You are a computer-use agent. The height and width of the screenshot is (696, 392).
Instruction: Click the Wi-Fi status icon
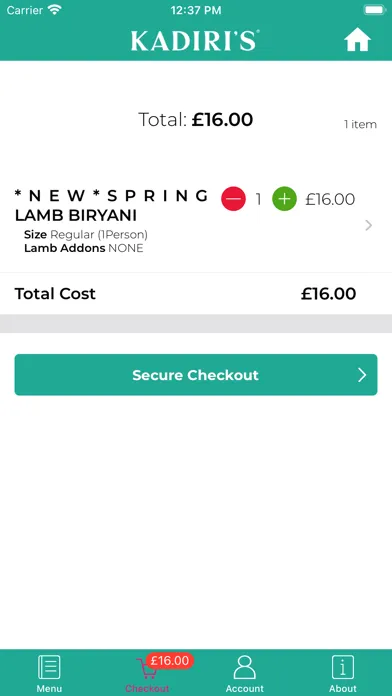[55, 10]
